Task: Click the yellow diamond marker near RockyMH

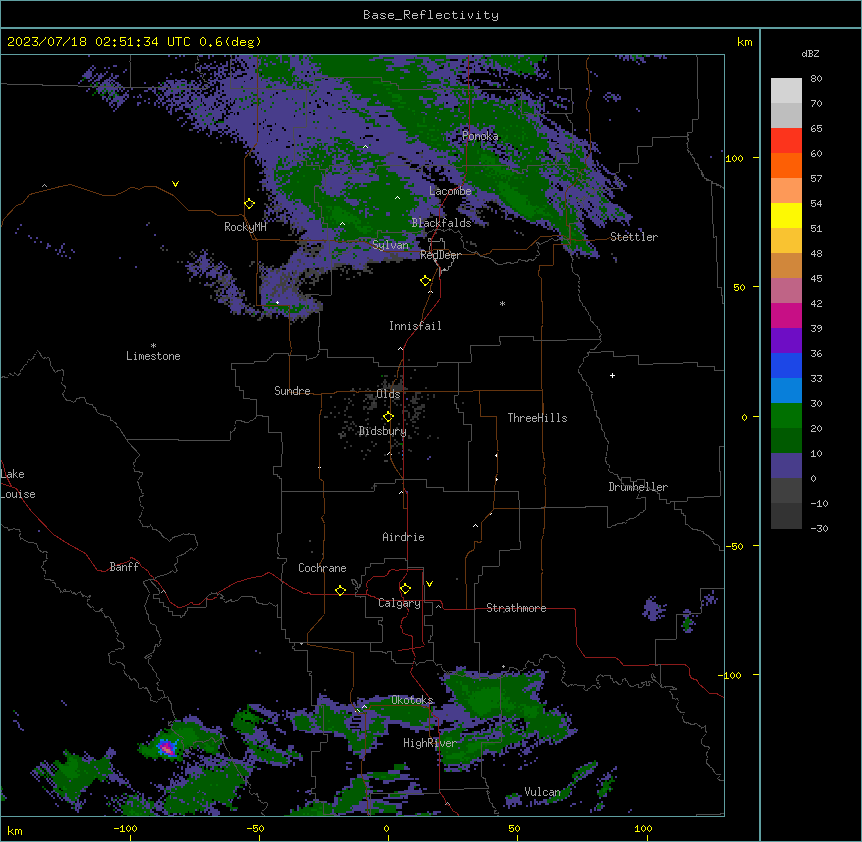Action: (x=249, y=203)
